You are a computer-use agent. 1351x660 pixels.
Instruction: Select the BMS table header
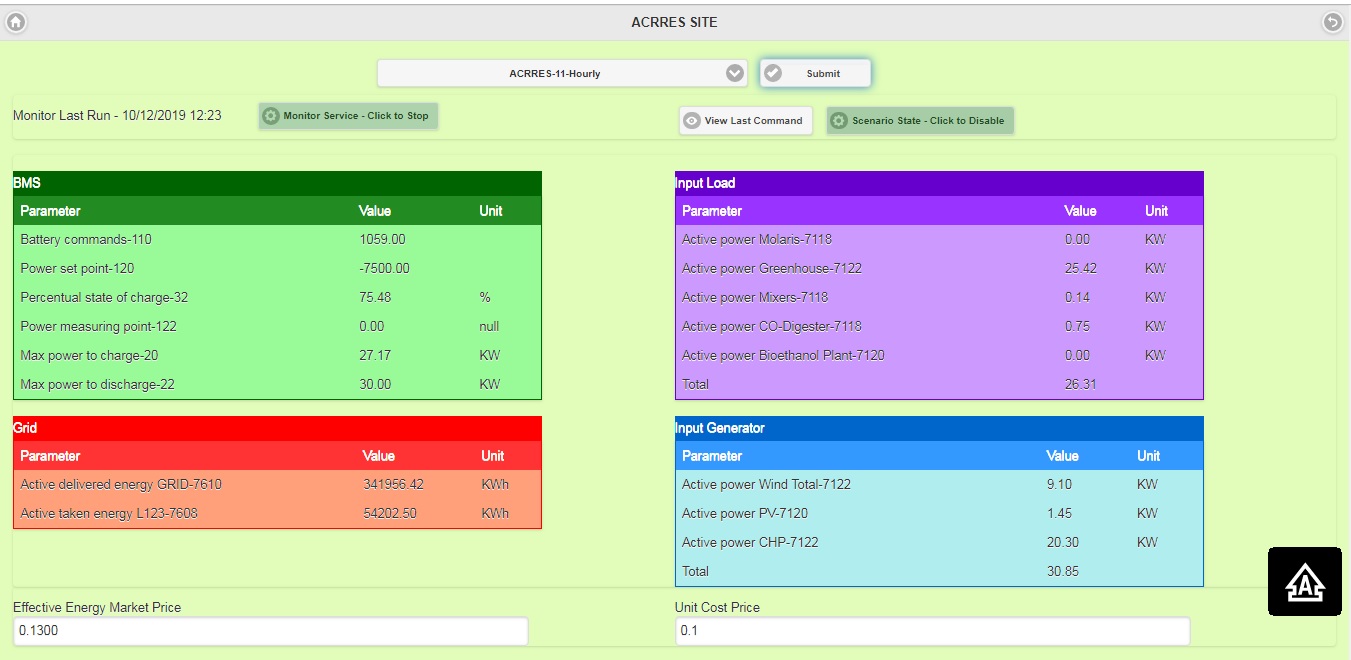[277, 184]
